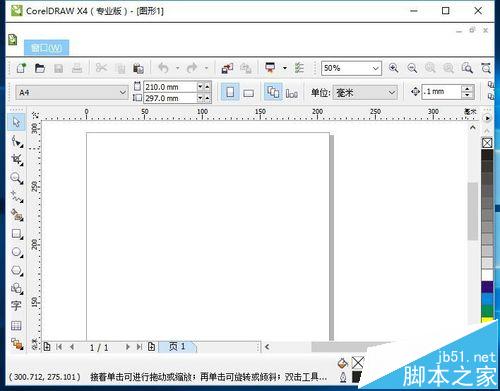Go to the previous page
The width and height of the screenshot is (500, 391).
pyautogui.click(x=72, y=347)
